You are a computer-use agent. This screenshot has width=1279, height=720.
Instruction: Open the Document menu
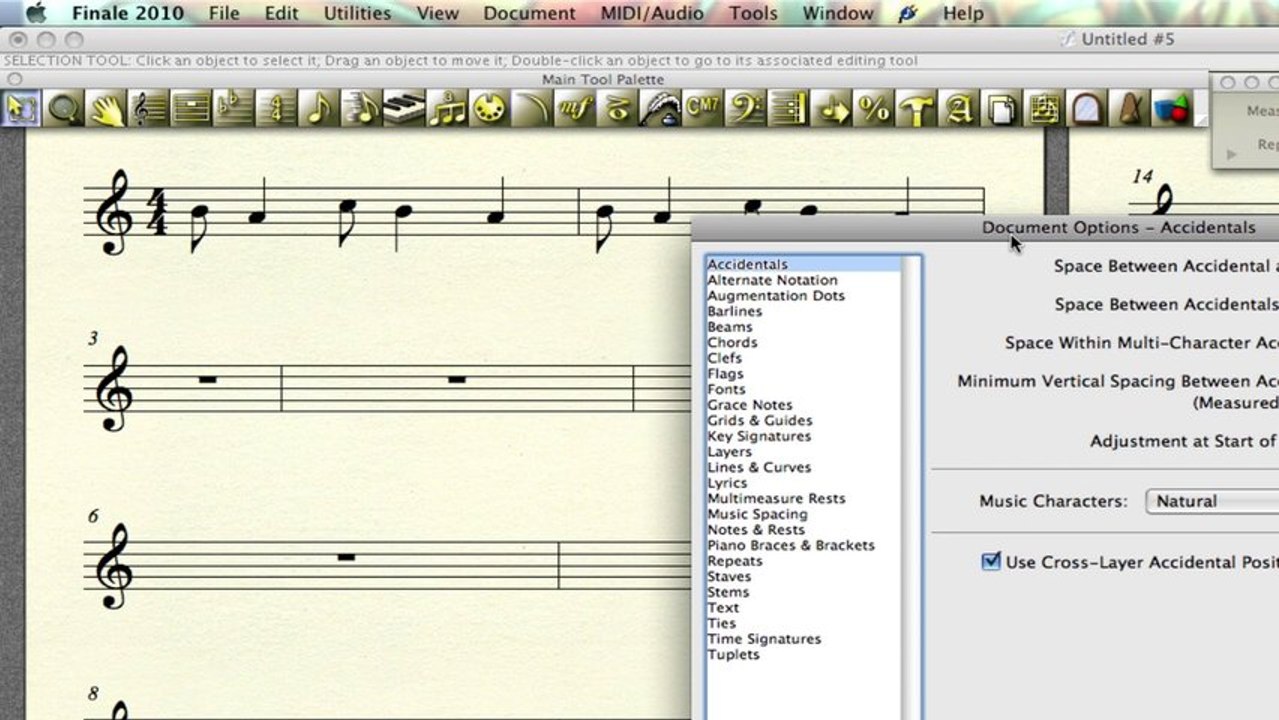tap(529, 13)
